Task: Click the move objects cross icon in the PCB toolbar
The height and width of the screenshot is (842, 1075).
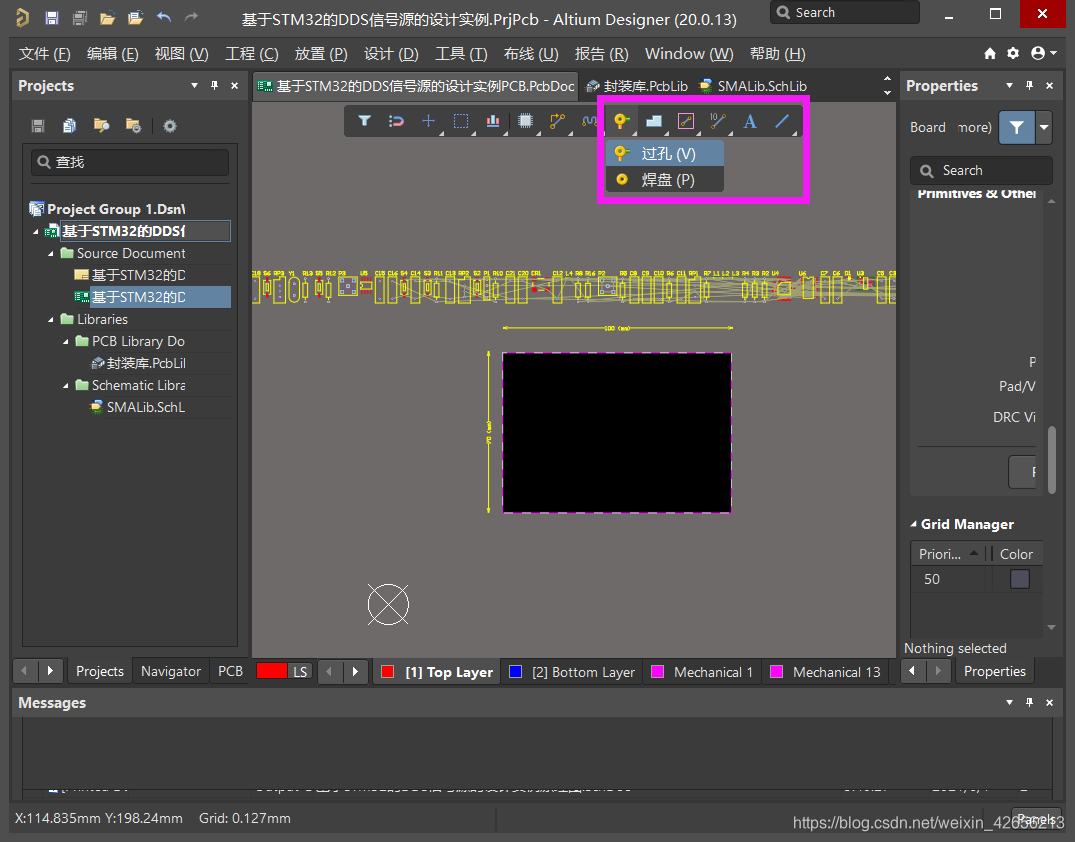Action: coord(428,121)
